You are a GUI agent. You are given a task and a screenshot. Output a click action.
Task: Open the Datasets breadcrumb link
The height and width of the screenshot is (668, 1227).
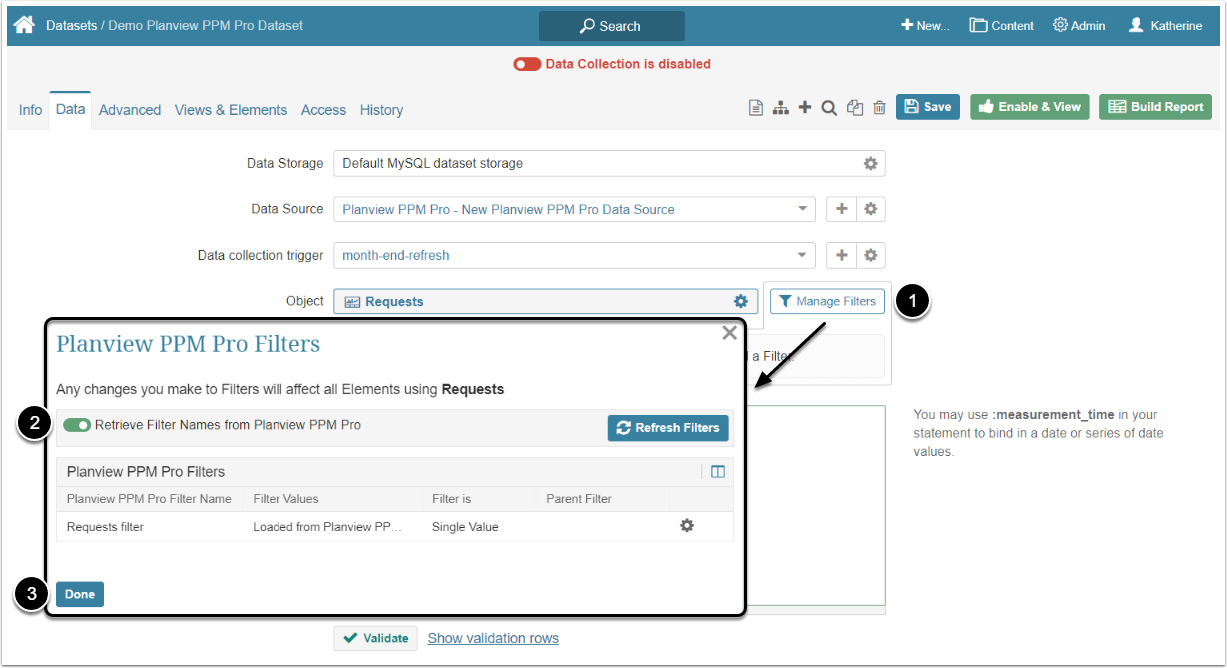(71, 25)
